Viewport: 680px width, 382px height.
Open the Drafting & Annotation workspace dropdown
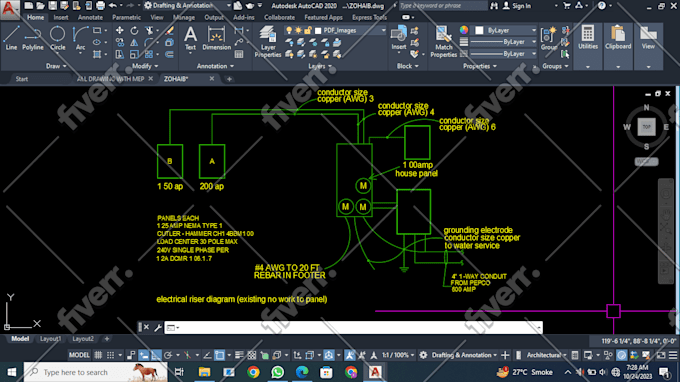coord(187,6)
